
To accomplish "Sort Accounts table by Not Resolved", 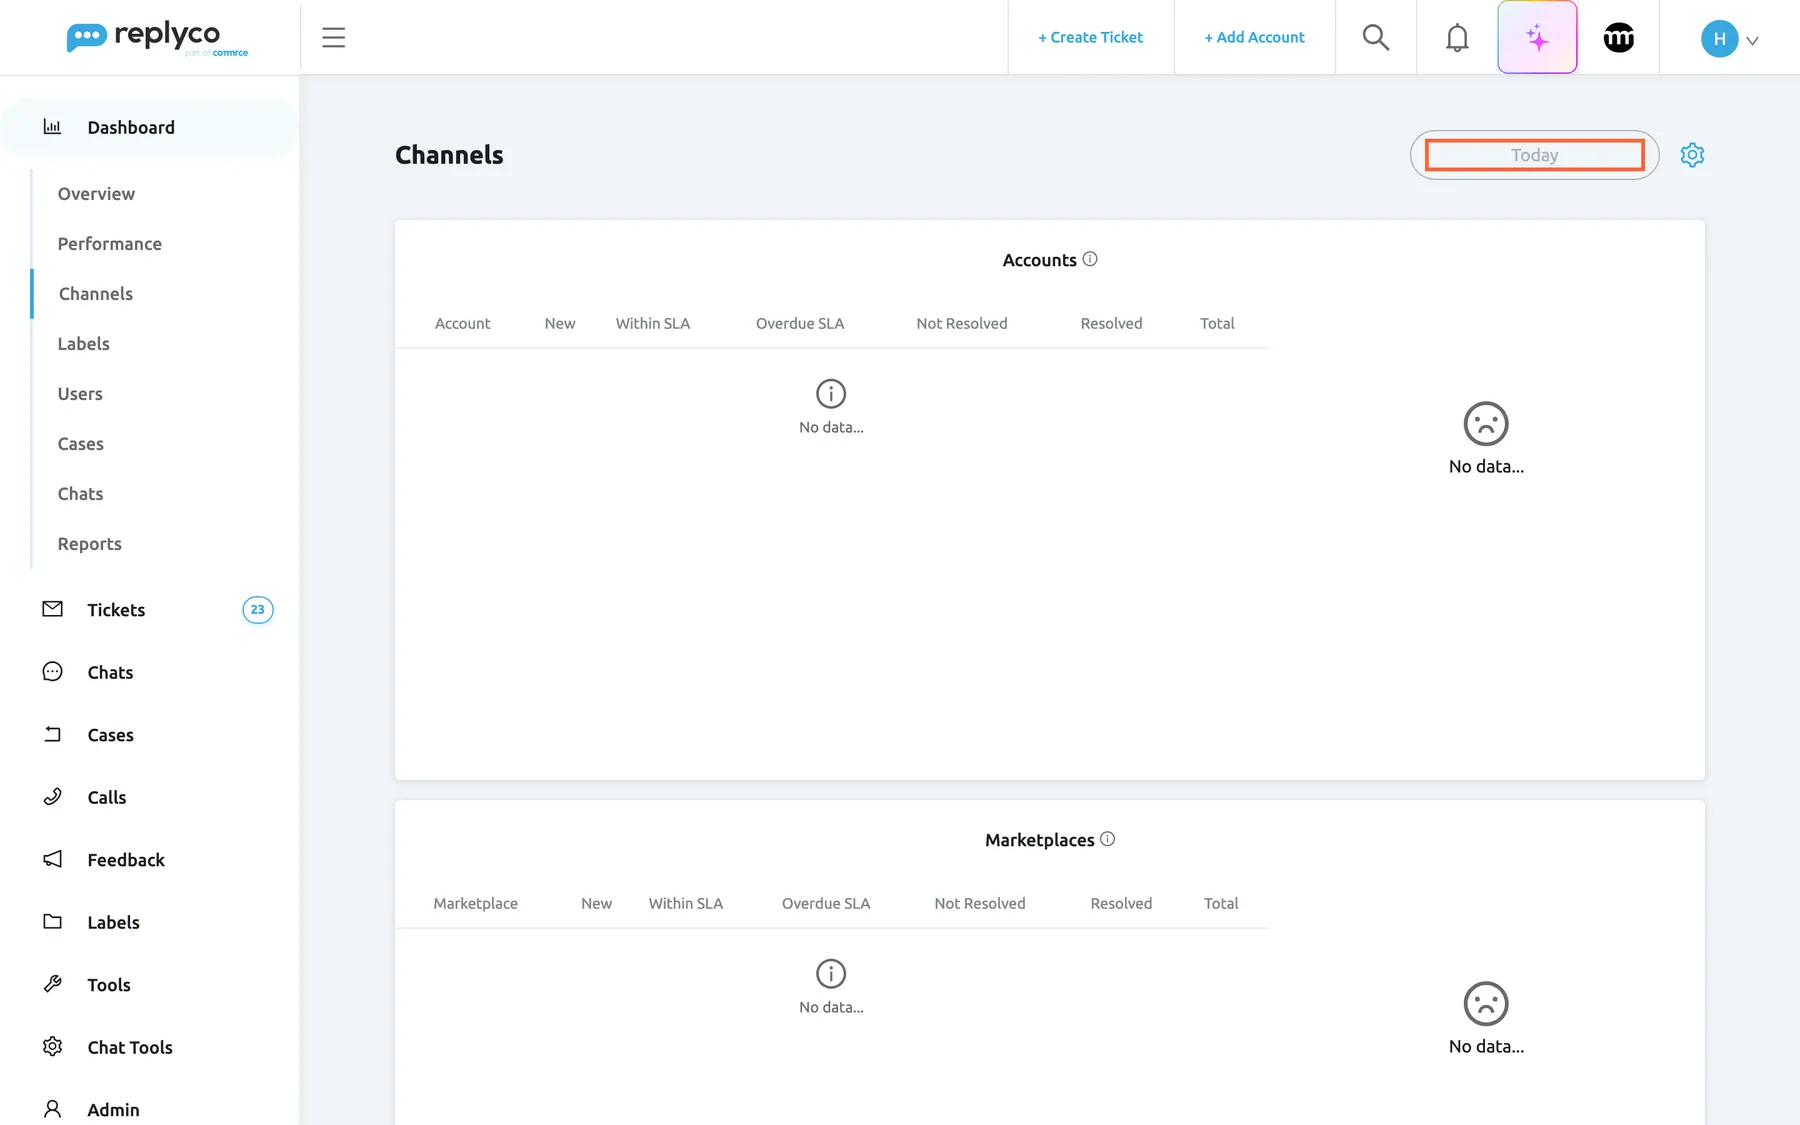I will coord(962,324).
